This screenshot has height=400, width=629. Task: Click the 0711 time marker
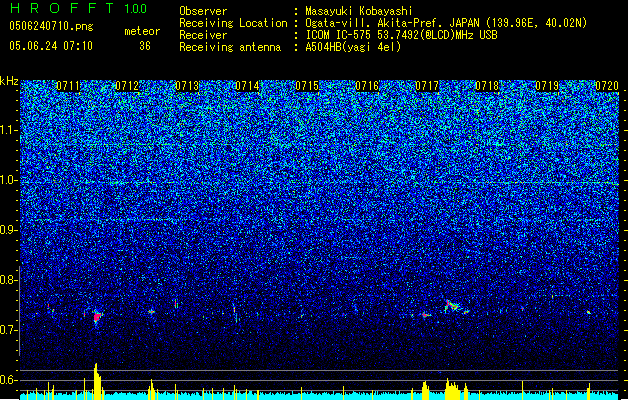click(68, 86)
